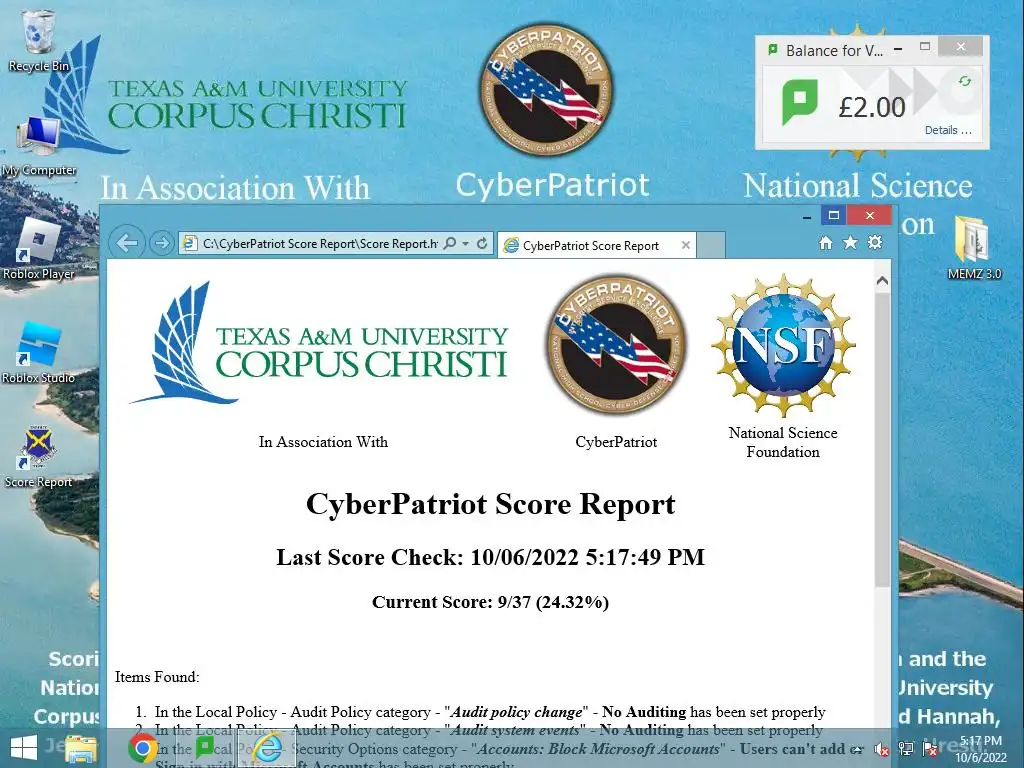Switch to Internet Explorer on the taskbar
1024x768 pixels.
coord(266,748)
